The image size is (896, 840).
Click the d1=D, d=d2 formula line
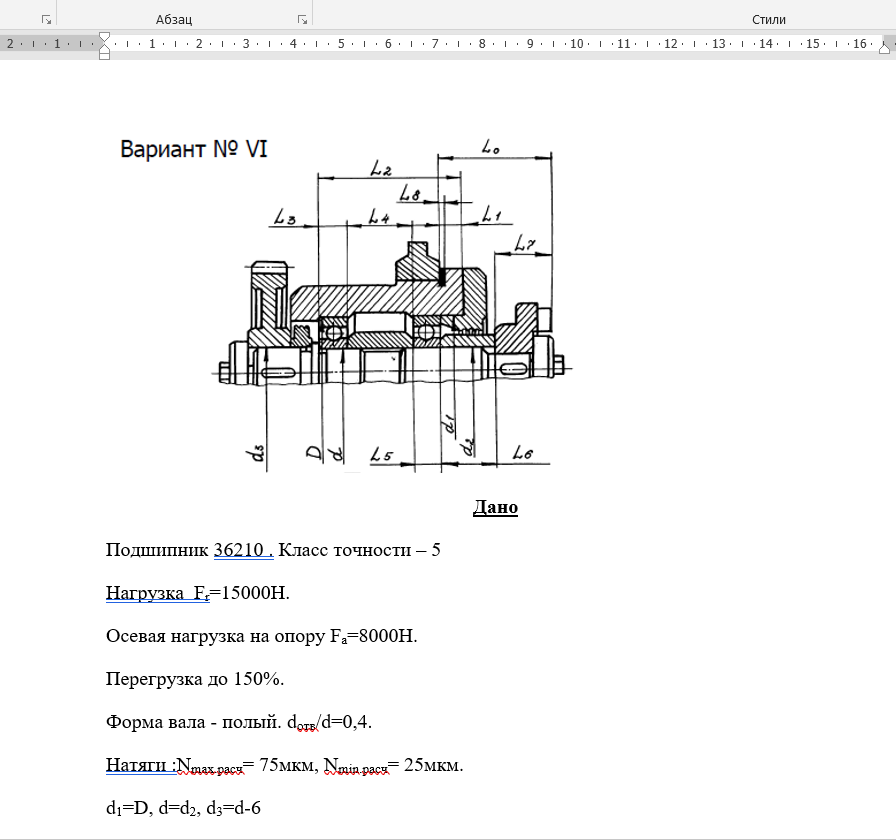(183, 808)
